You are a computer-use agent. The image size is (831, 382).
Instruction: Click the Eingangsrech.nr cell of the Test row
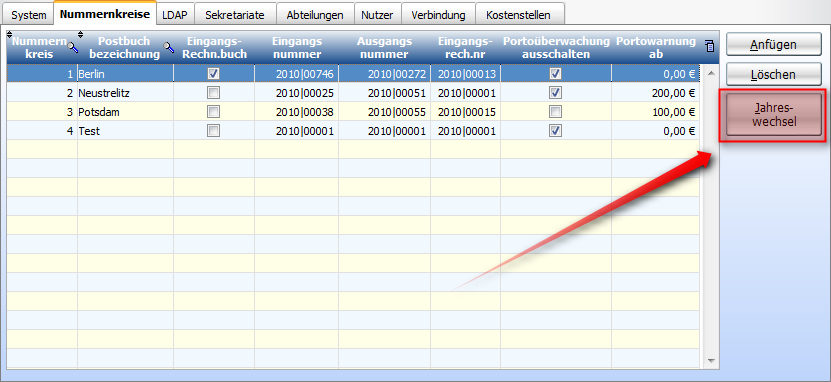pos(466,131)
